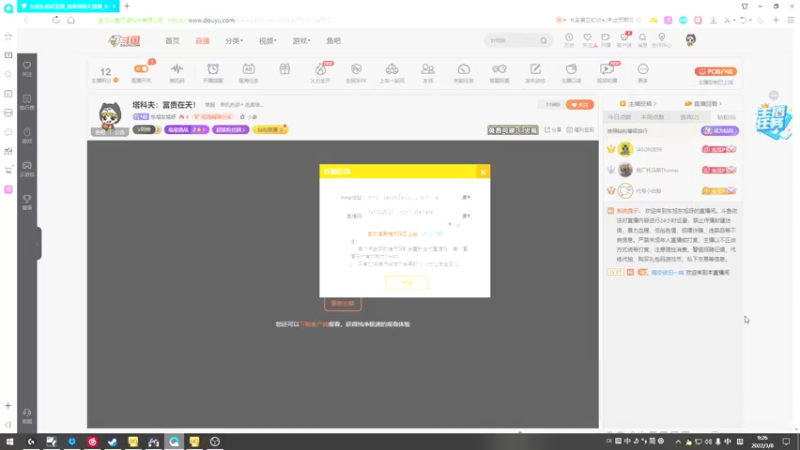
Task: Copy the stream code in dialog
Action: click(x=466, y=216)
